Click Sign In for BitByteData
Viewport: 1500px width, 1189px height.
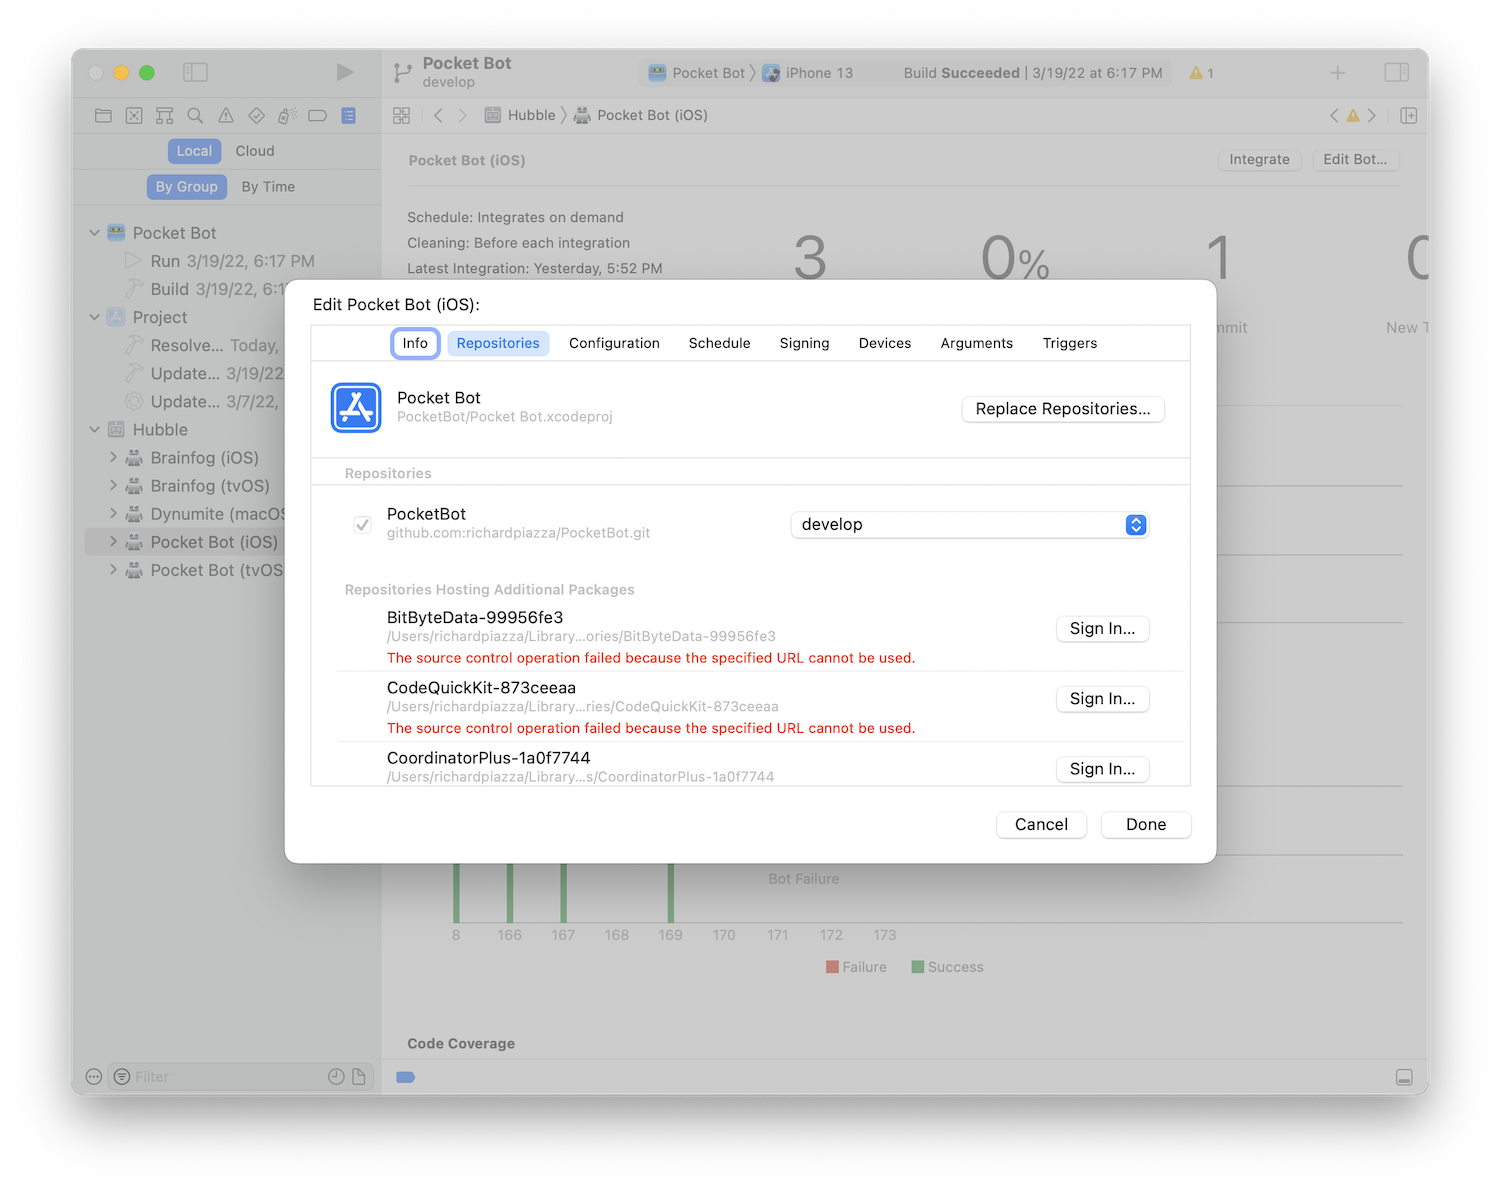[1103, 629]
